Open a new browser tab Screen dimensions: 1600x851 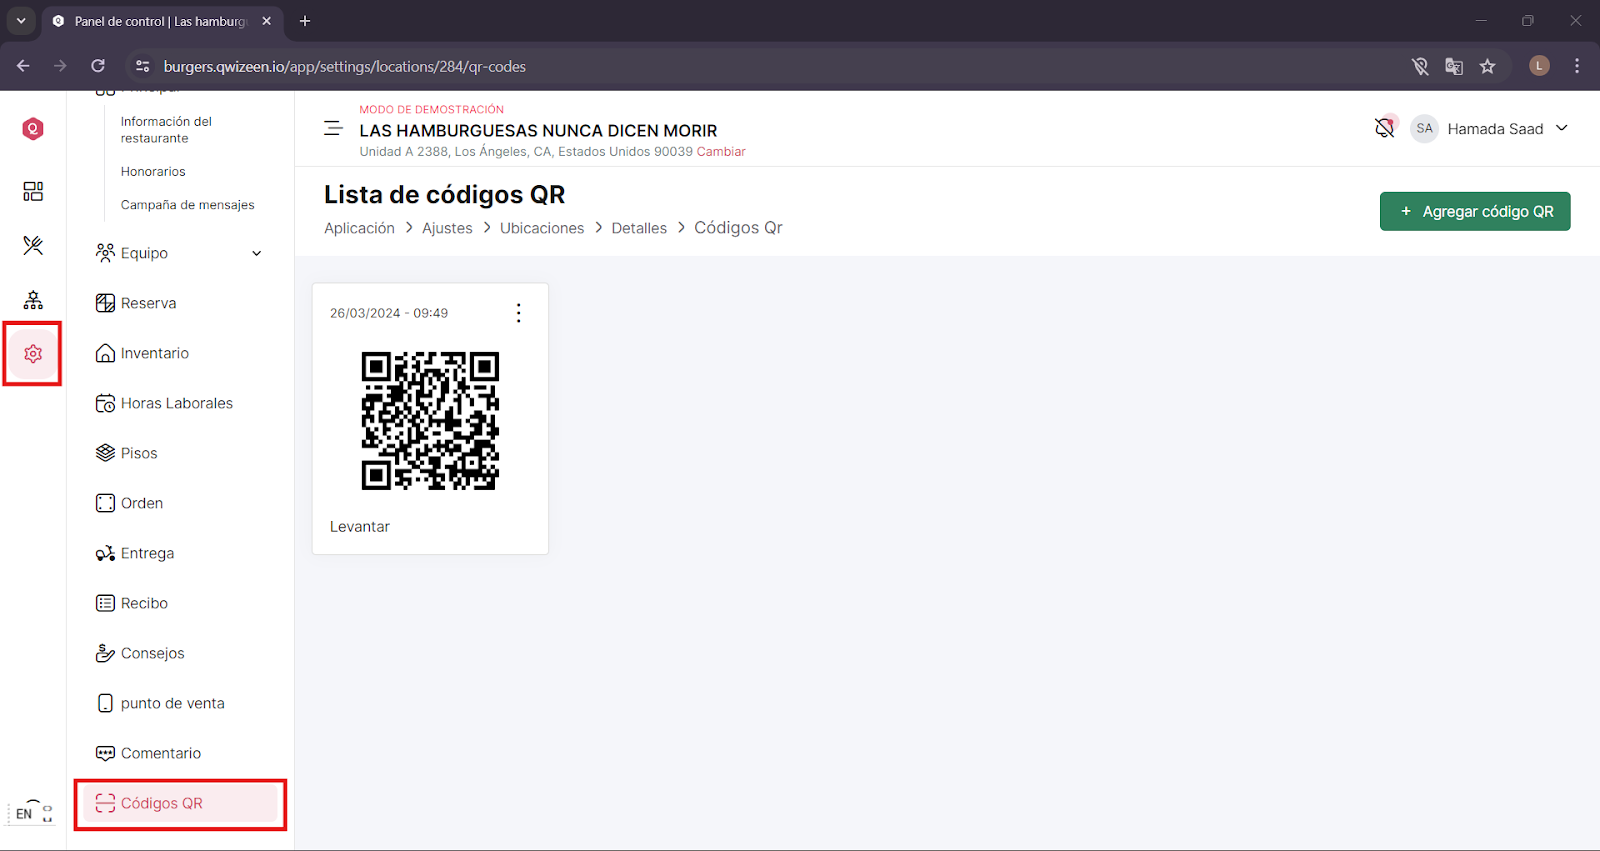(x=305, y=21)
